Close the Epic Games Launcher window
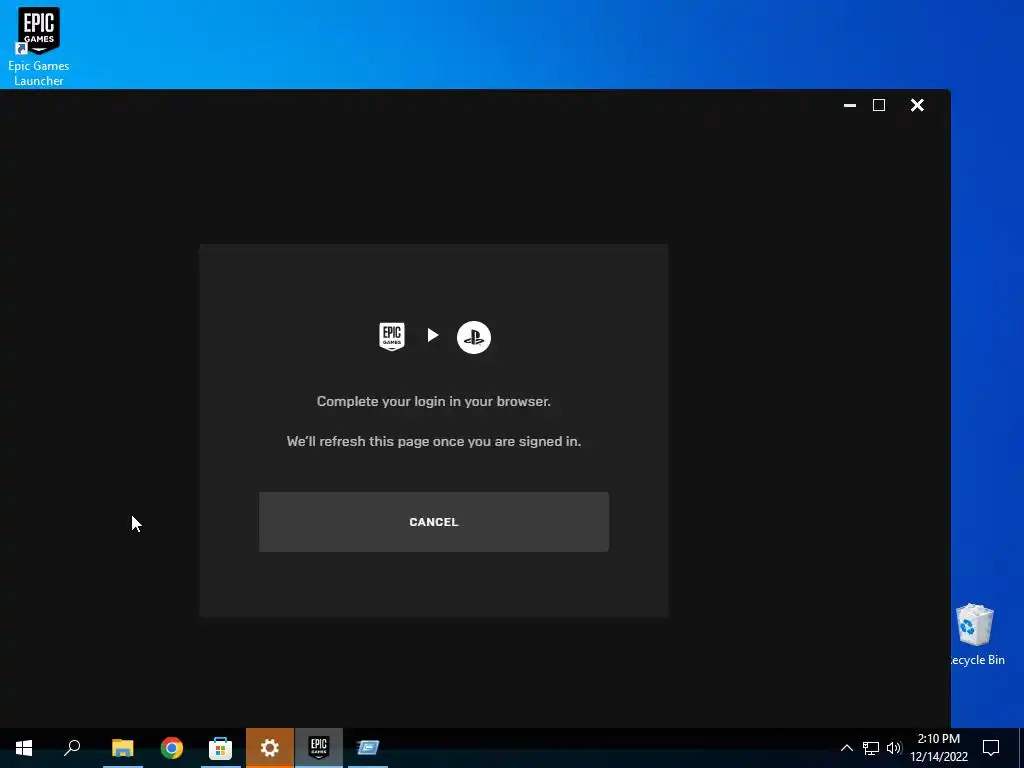 click(x=917, y=105)
